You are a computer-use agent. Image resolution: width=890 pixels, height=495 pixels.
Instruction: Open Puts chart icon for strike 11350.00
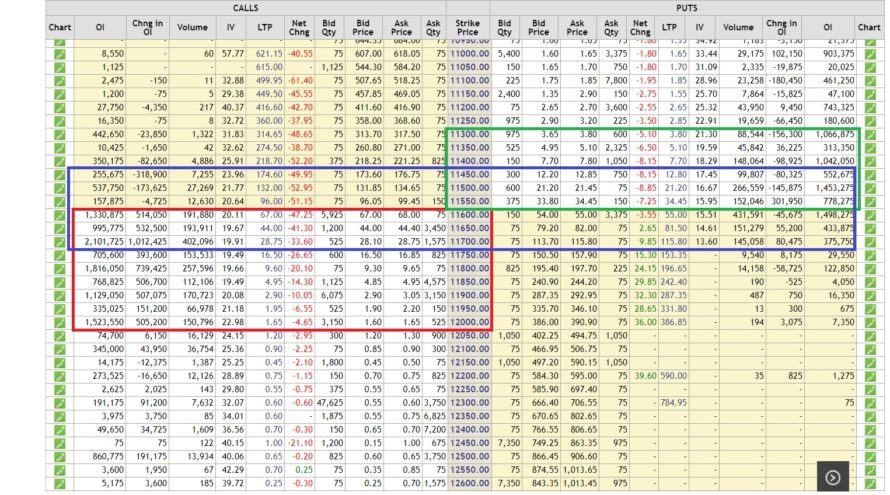click(870, 148)
